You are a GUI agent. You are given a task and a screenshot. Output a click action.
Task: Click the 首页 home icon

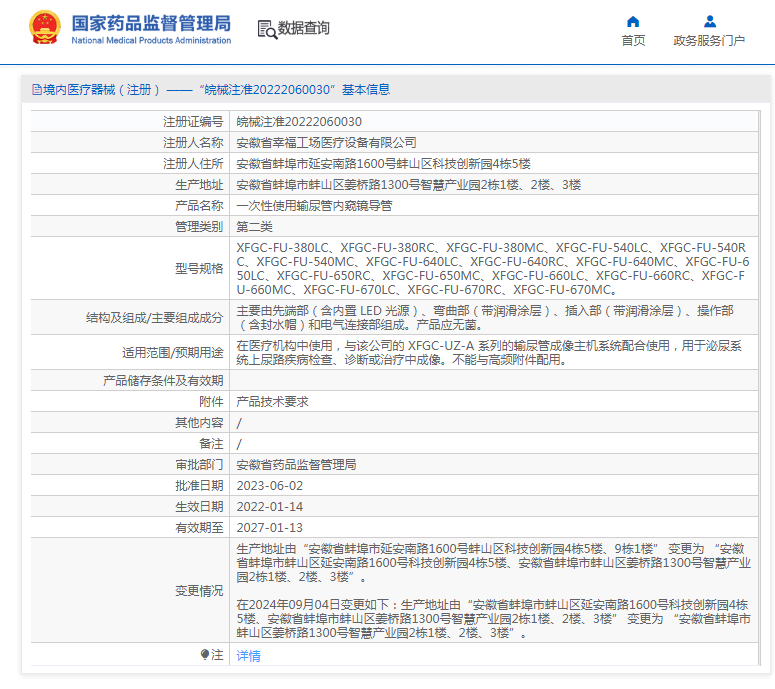(633, 21)
